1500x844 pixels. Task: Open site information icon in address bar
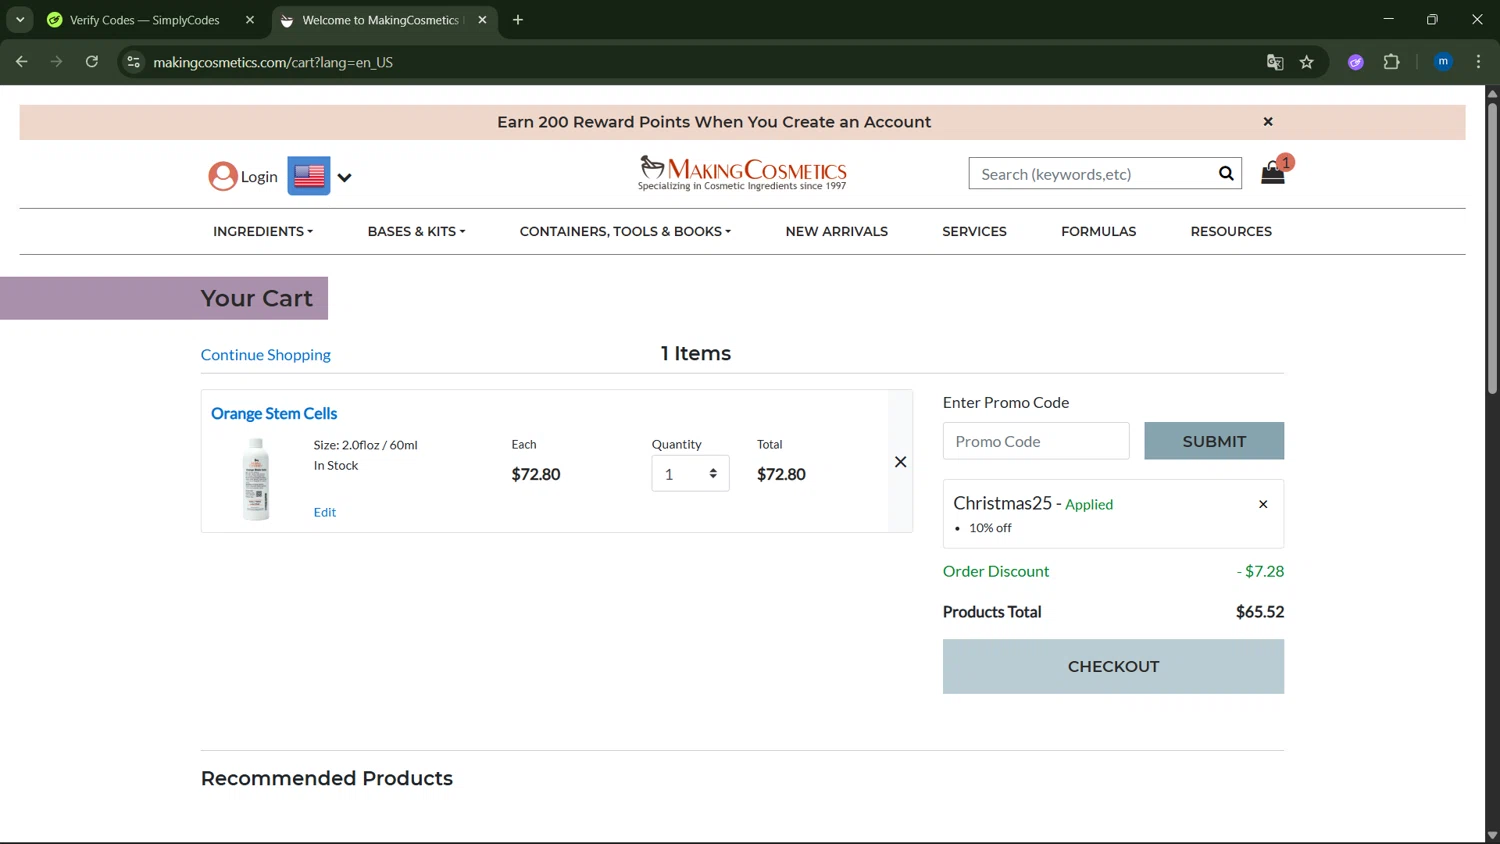pos(133,62)
